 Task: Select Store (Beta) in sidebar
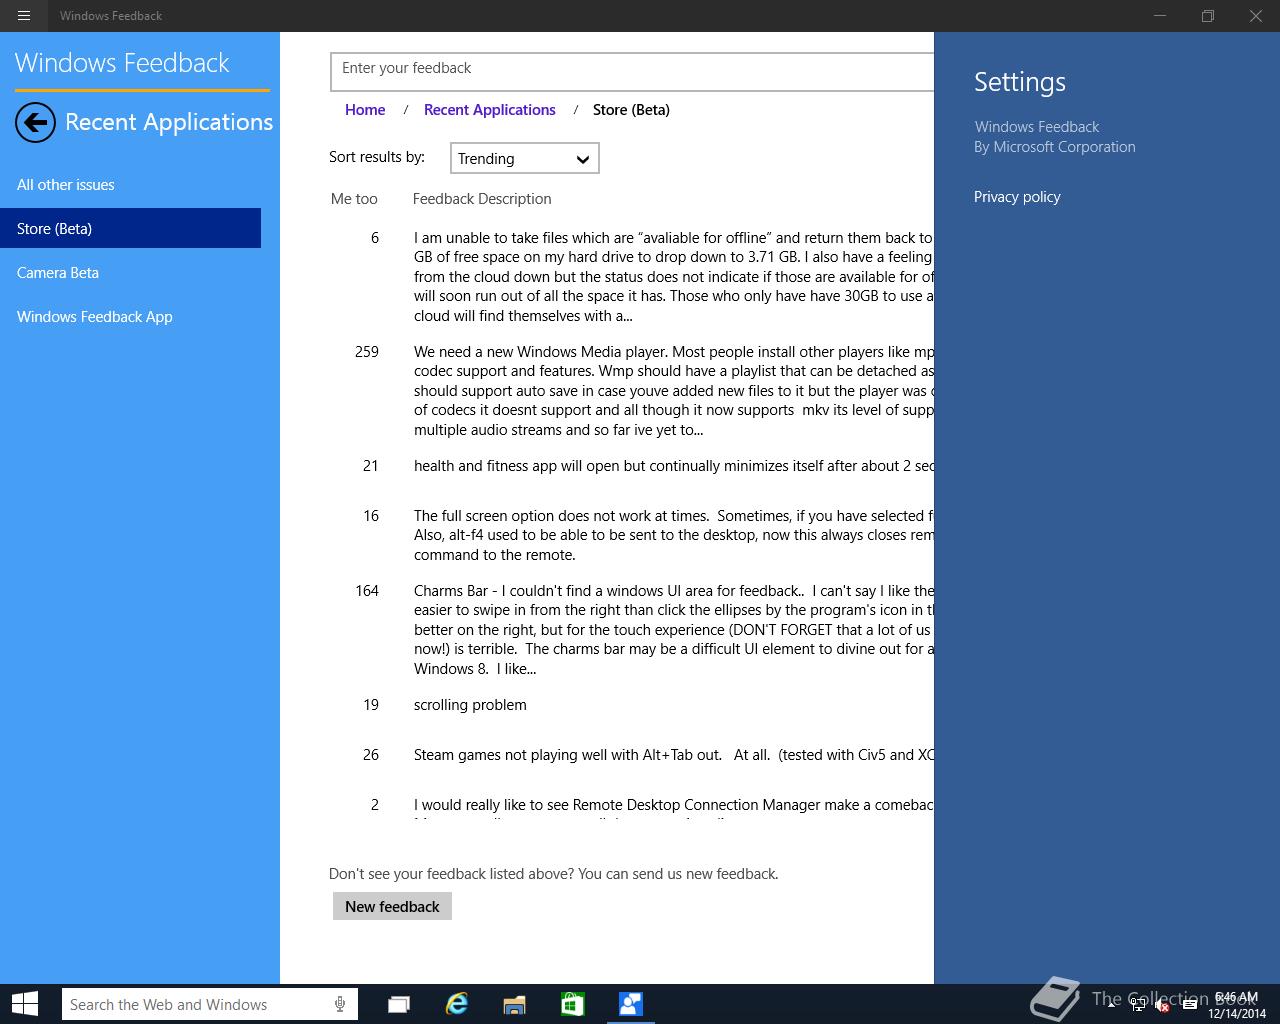click(130, 228)
